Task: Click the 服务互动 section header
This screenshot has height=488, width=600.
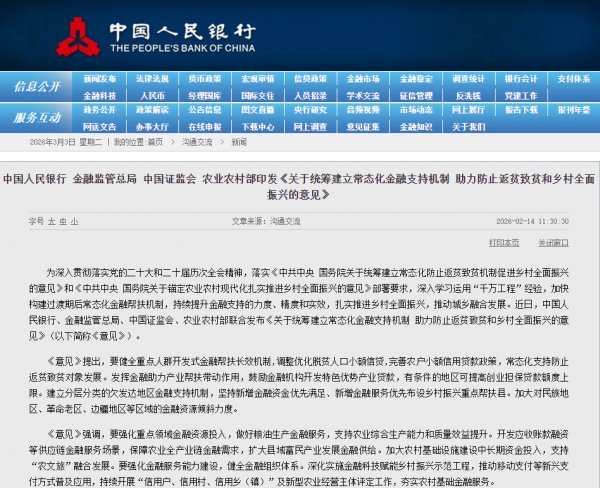Action: click(37, 118)
